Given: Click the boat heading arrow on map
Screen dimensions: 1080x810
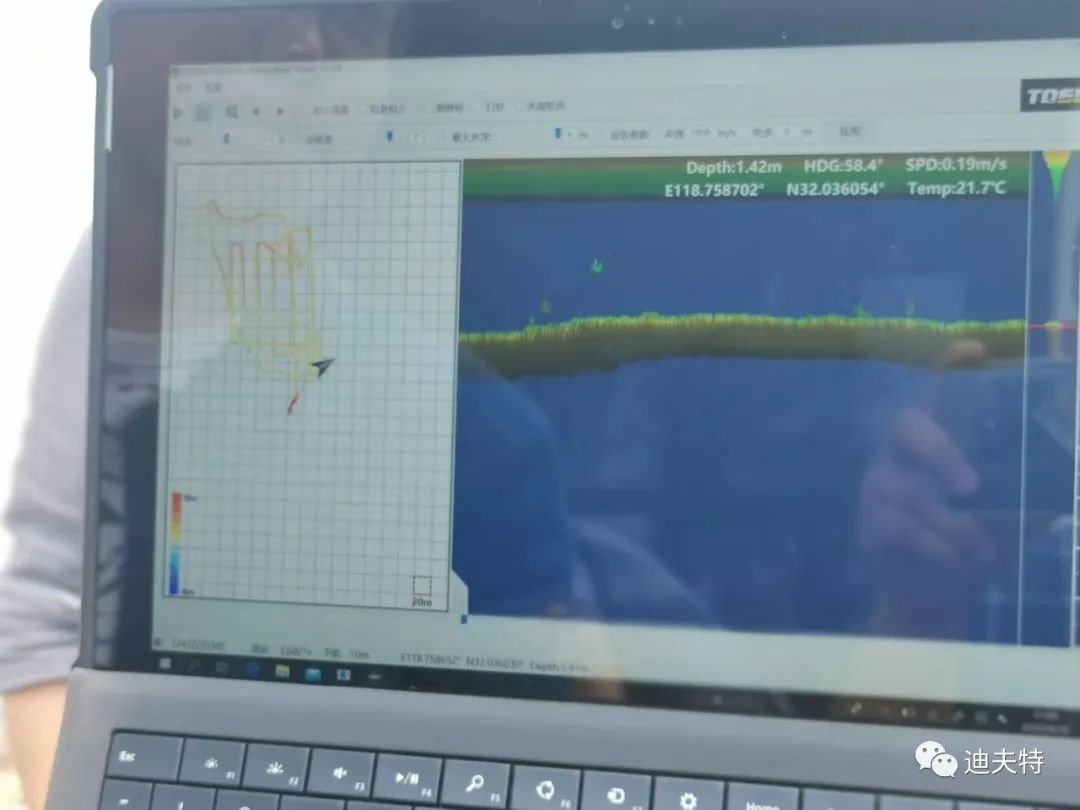Looking at the screenshot, I should pos(322,367).
